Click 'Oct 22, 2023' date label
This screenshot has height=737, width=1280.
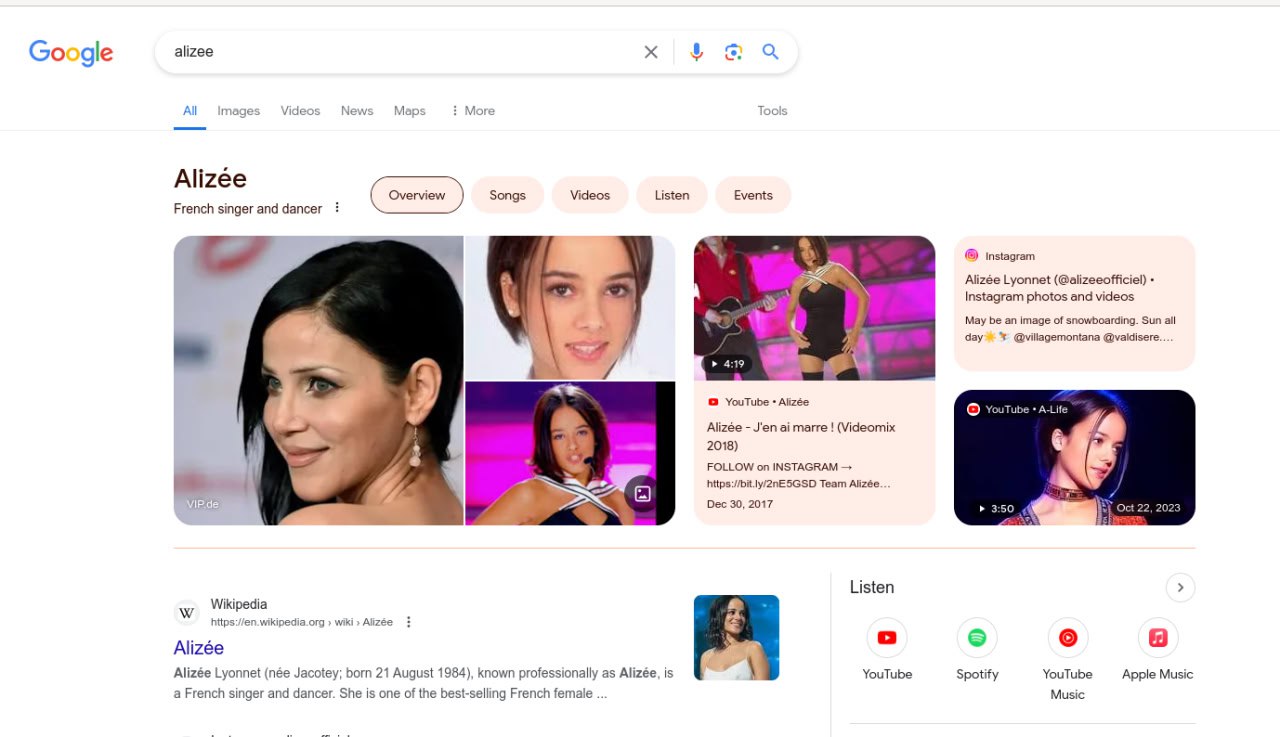coord(1148,508)
